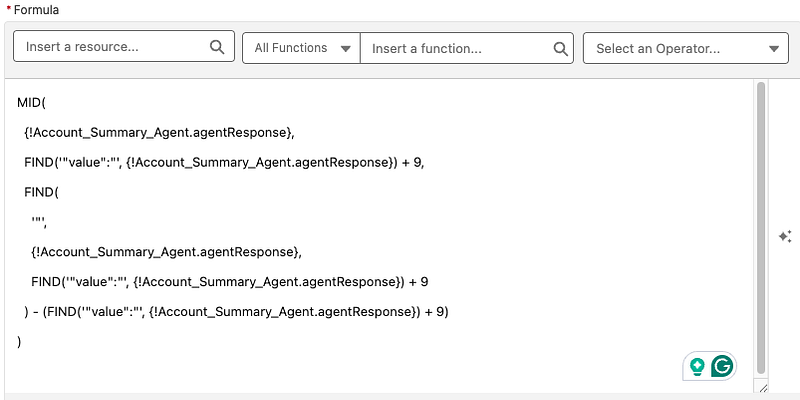
Task: Open the All Functions category dropdown
Action: point(302,48)
